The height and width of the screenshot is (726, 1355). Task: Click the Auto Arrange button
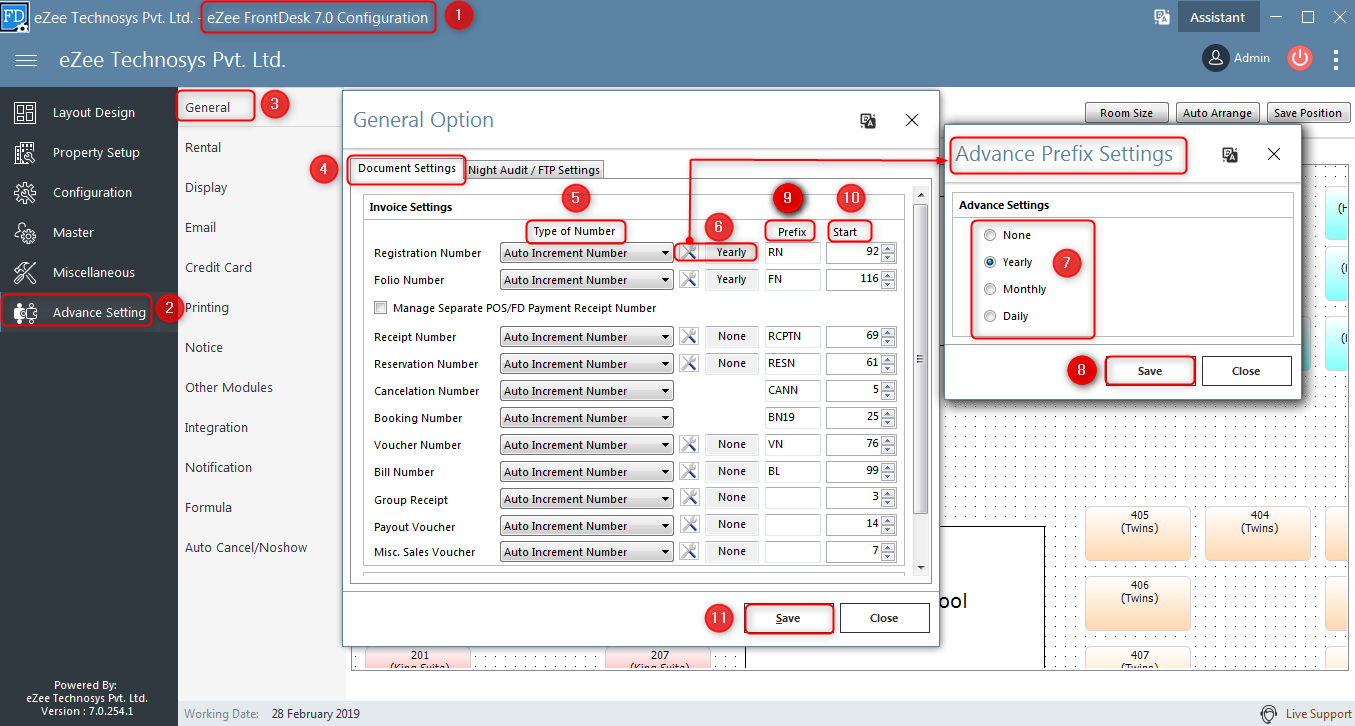point(1218,113)
